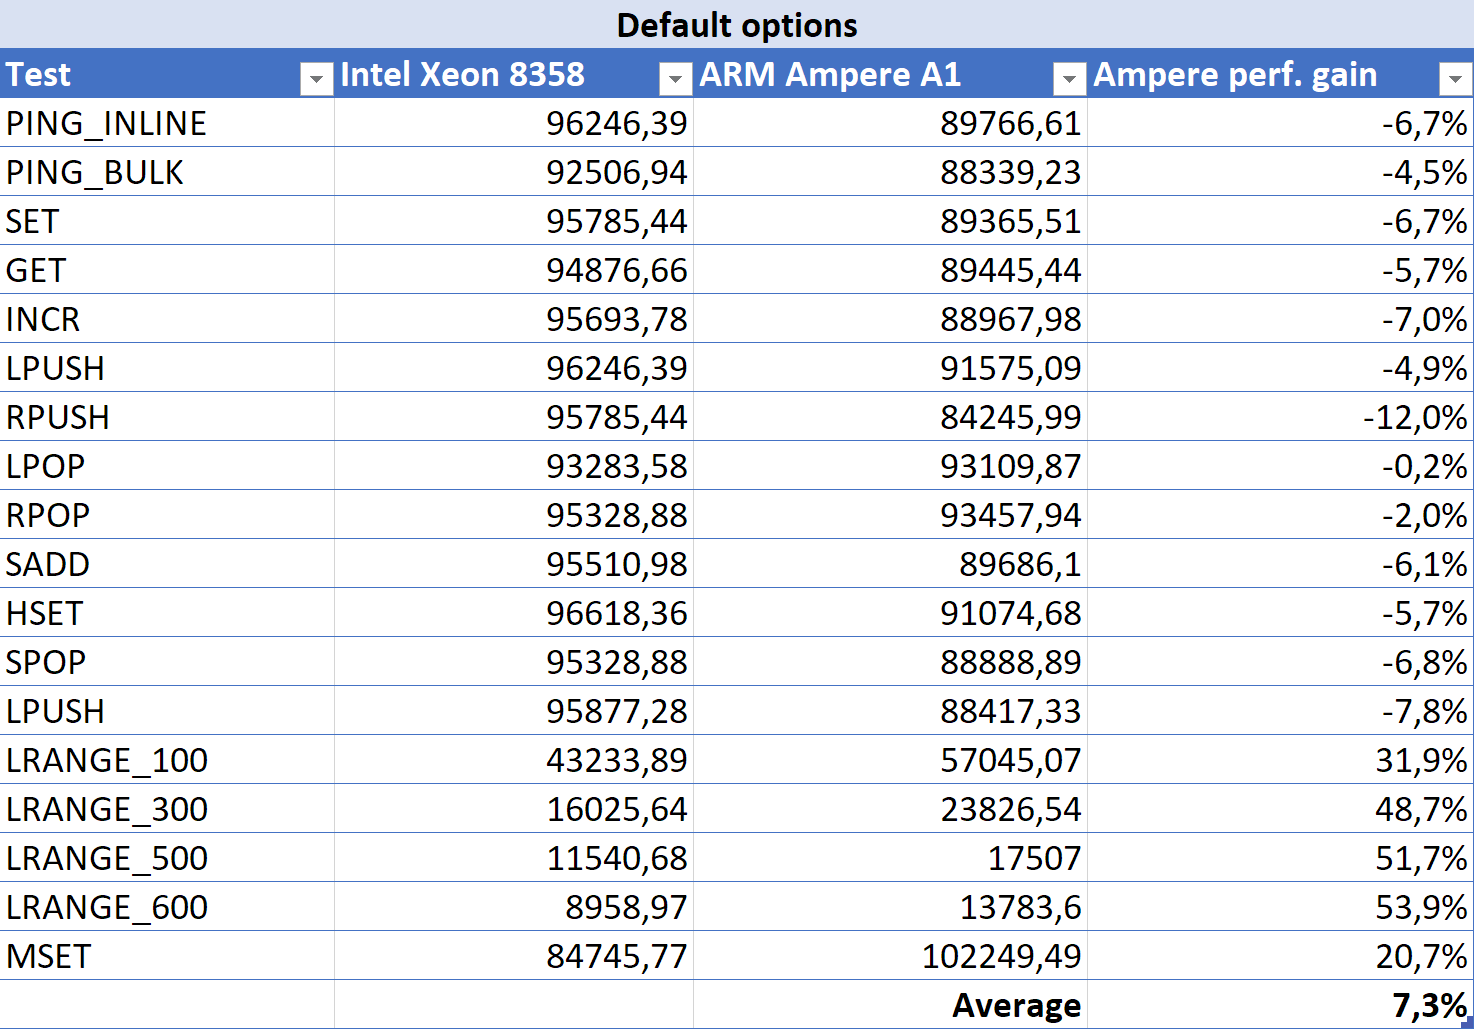Select Ampere value 84245,99

coord(890,417)
